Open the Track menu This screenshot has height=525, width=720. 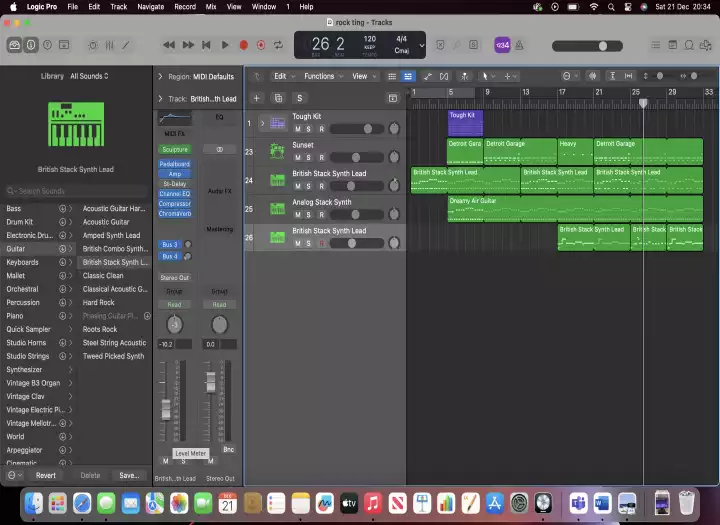(118, 7)
